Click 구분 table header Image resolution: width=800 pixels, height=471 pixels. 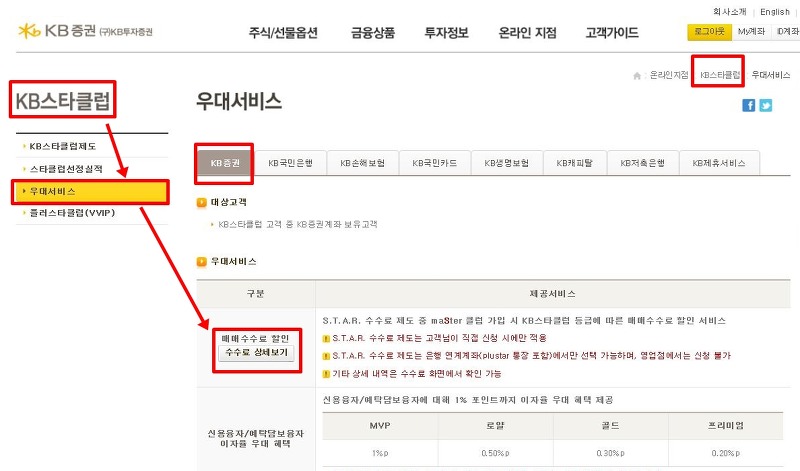[256, 294]
